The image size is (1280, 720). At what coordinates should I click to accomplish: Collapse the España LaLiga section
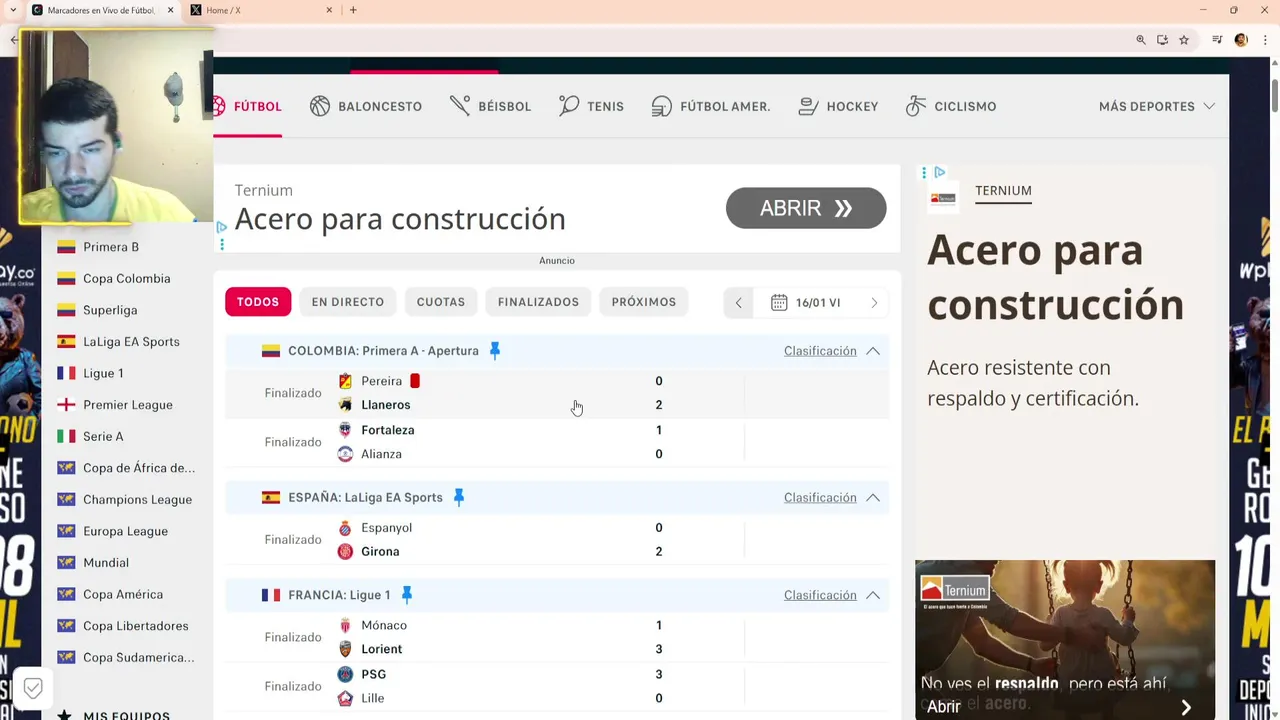873,497
